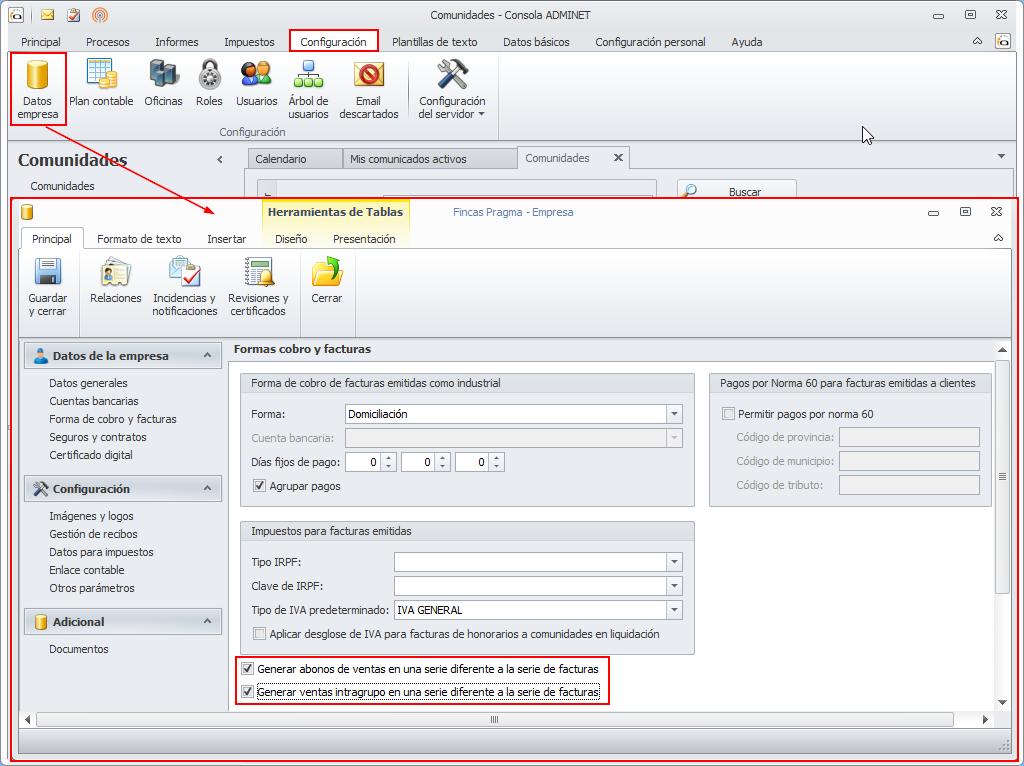
Task: Select Certificado digital in sidebar
Action: [x=91, y=455]
